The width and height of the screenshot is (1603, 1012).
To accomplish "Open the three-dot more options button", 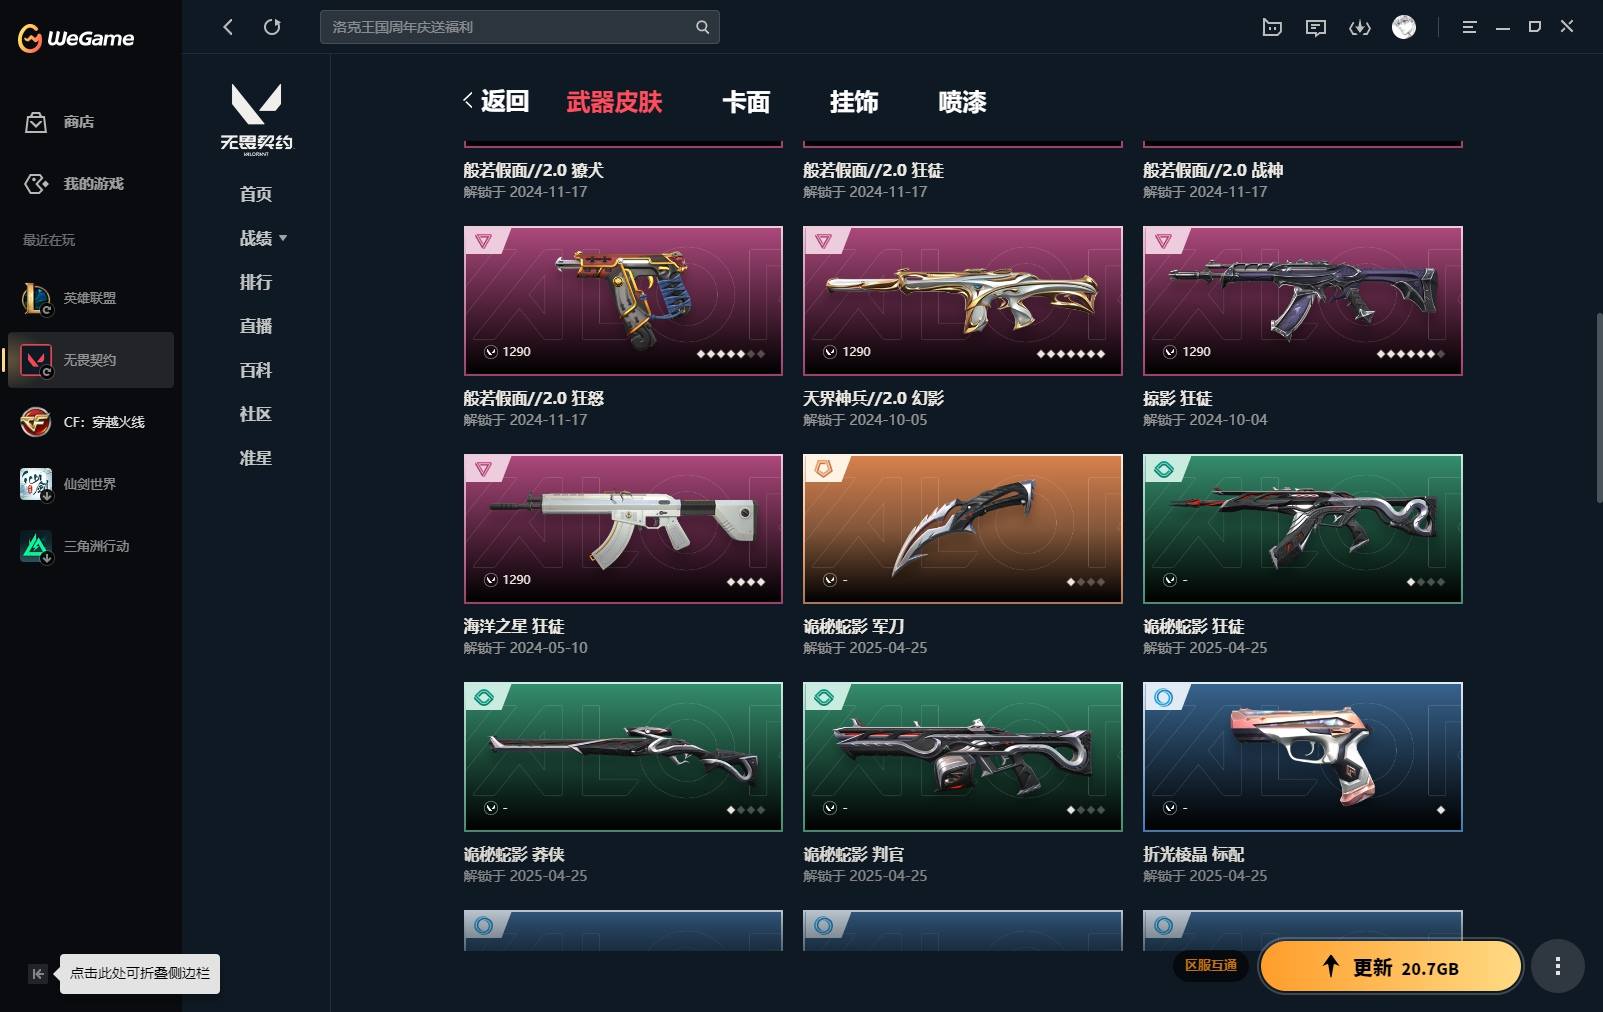I will (x=1557, y=966).
